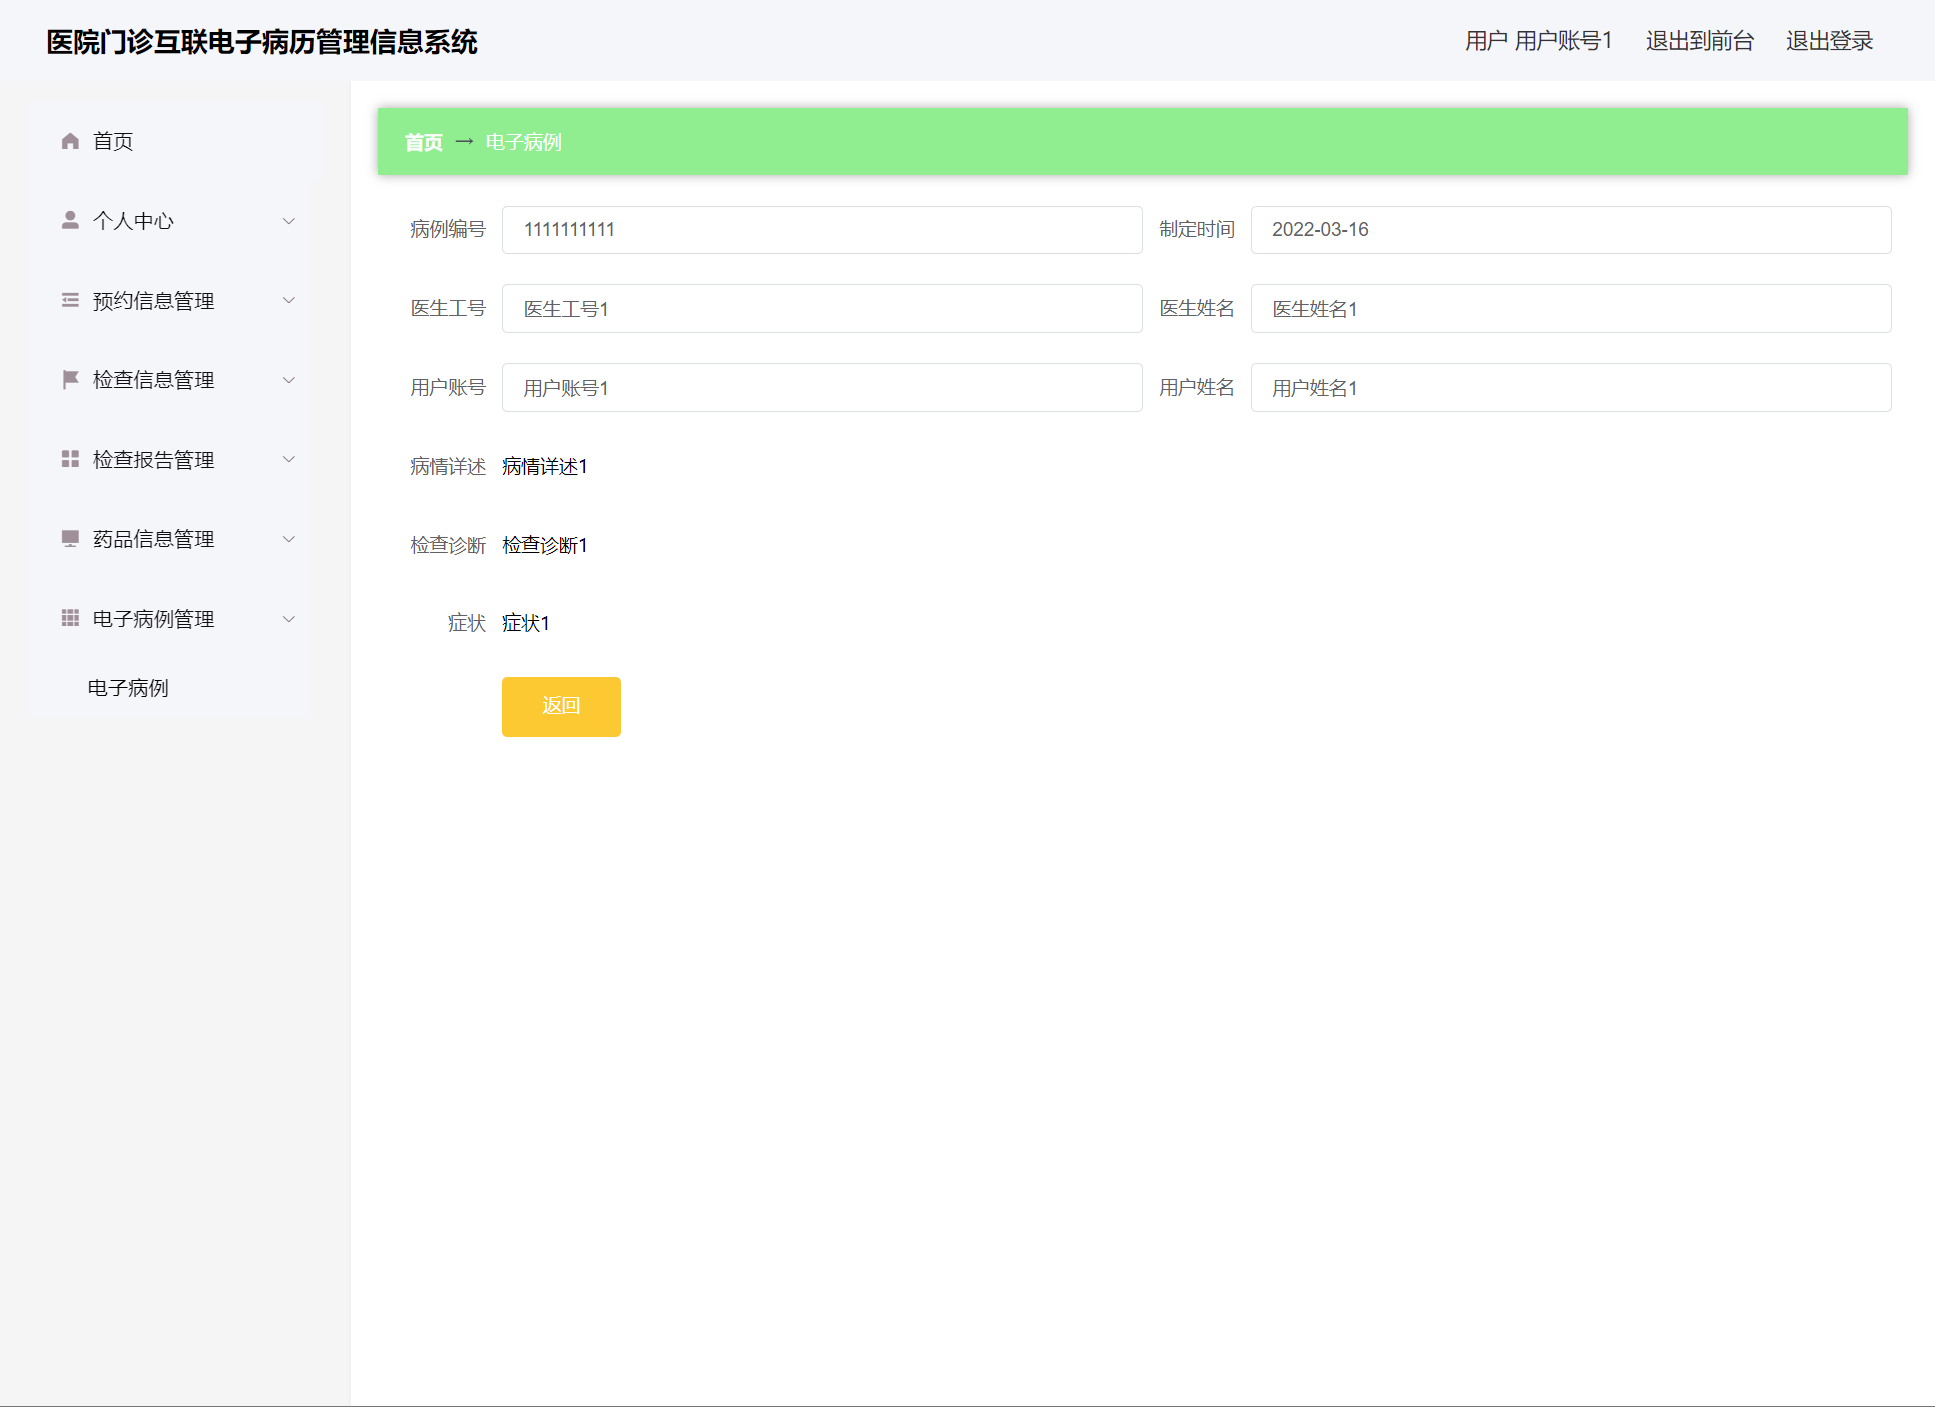Click the monitor icon beside 药品信息管理
Screen dimensions: 1935x1407
pyautogui.click(x=70, y=539)
